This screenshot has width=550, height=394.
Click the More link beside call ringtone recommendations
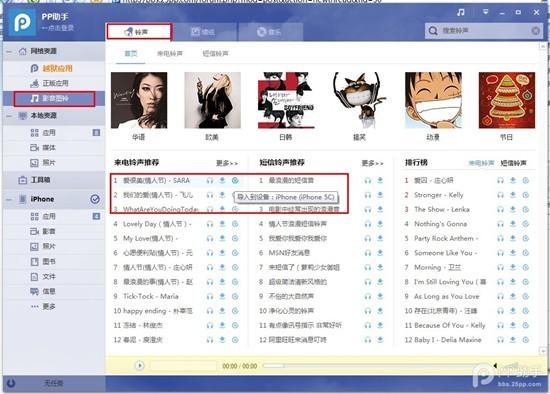[227, 163]
